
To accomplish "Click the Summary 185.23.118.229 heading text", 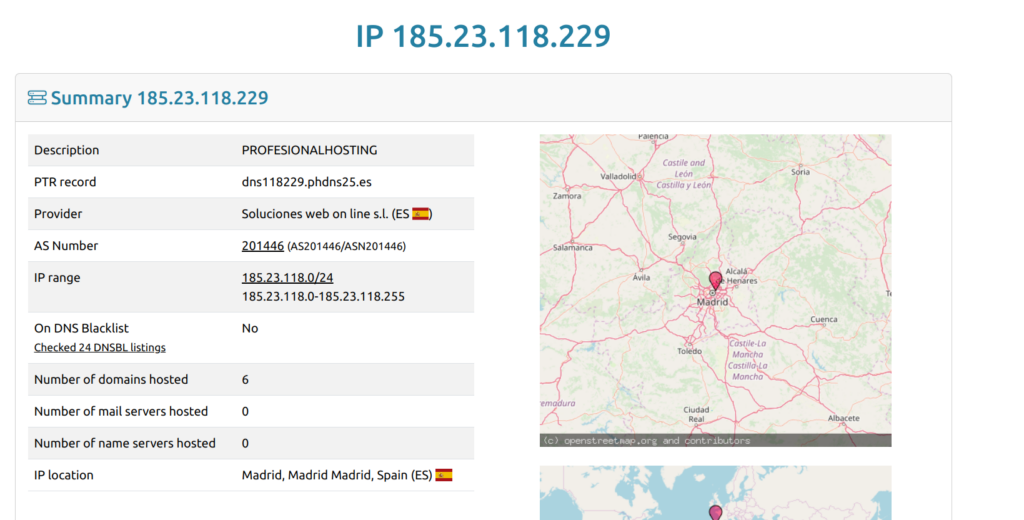I will pyautogui.click(x=159, y=98).
